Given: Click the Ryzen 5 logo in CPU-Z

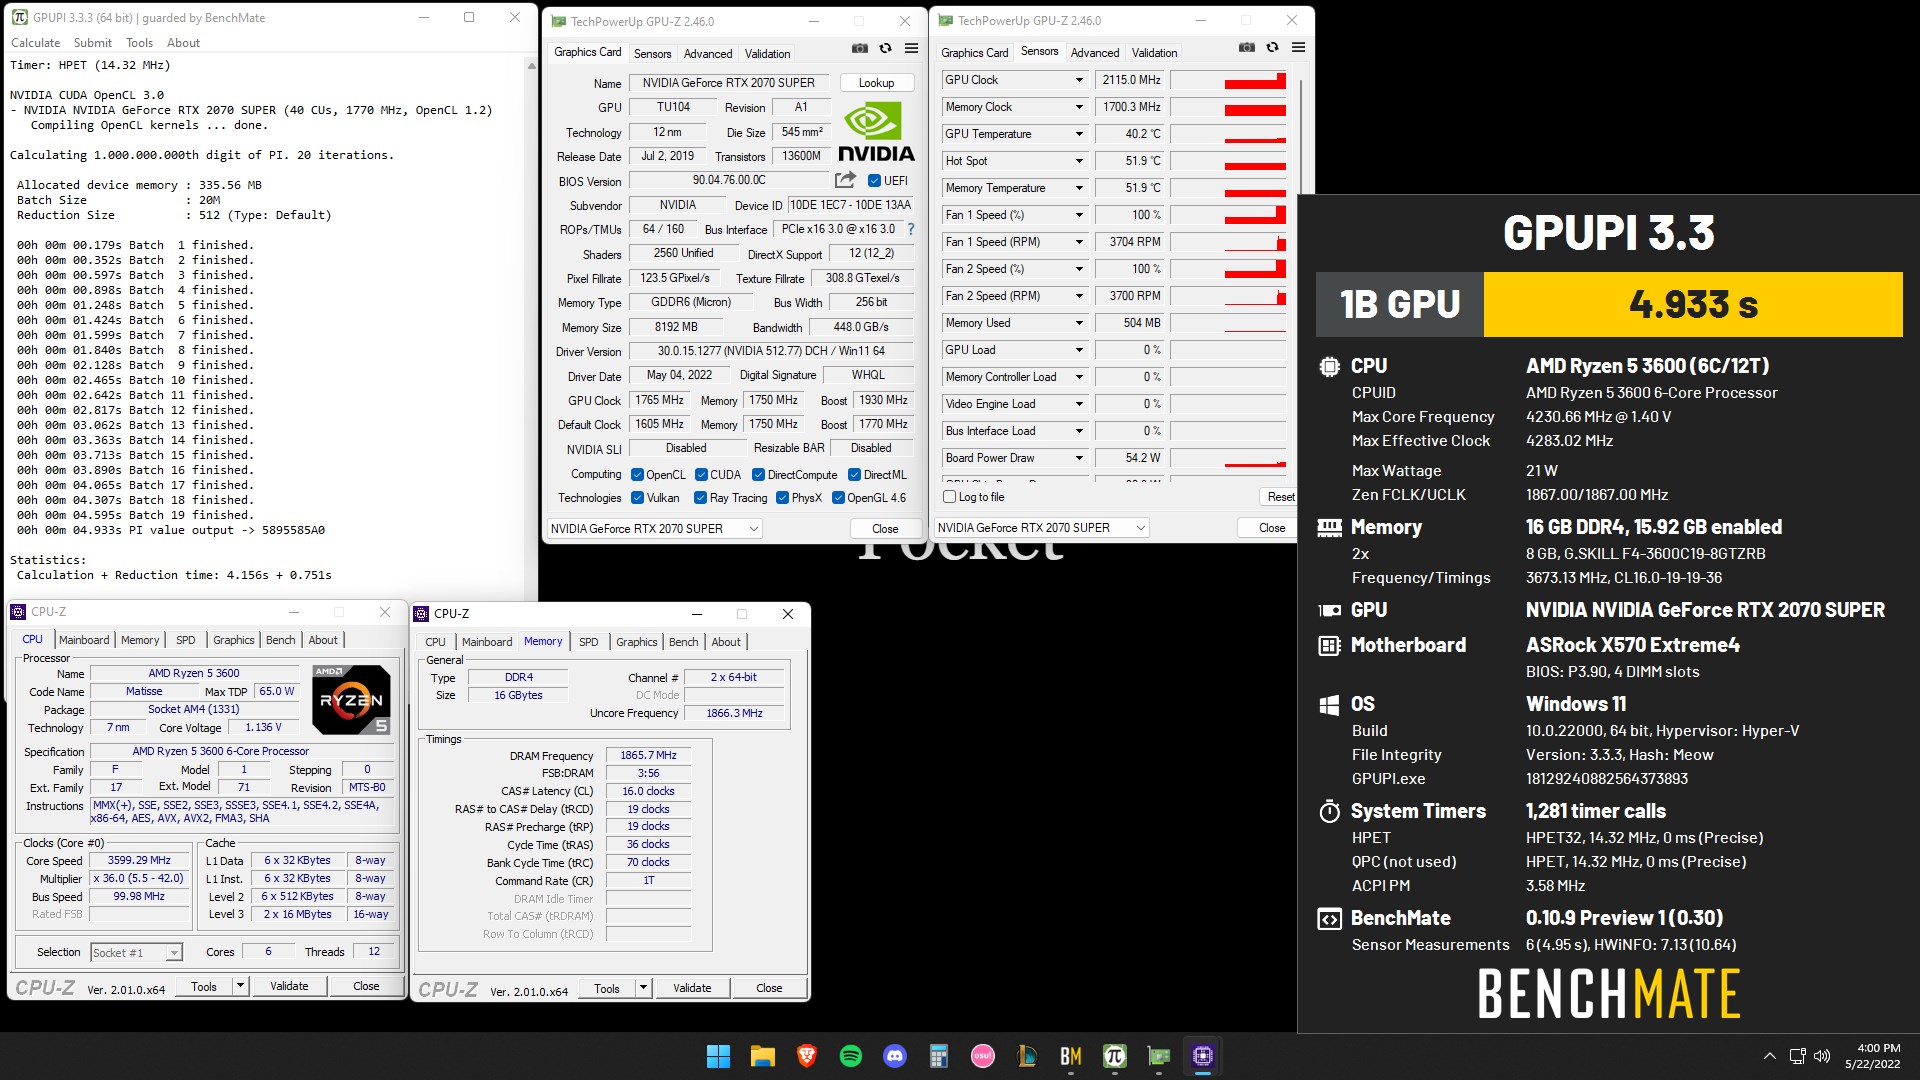Looking at the screenshot, I should [351, 699].
